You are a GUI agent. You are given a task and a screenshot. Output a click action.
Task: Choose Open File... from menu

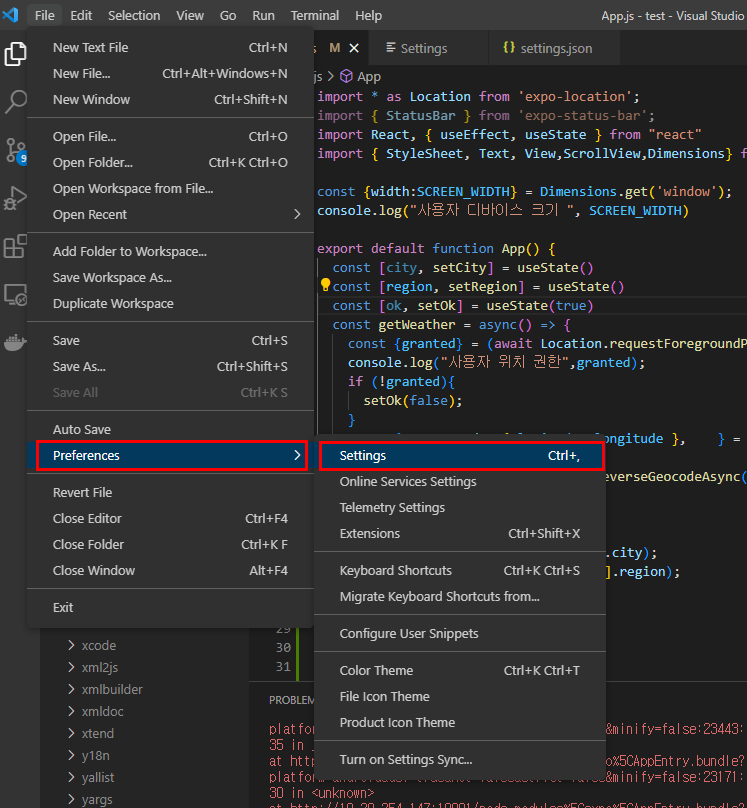pos(170,137)
